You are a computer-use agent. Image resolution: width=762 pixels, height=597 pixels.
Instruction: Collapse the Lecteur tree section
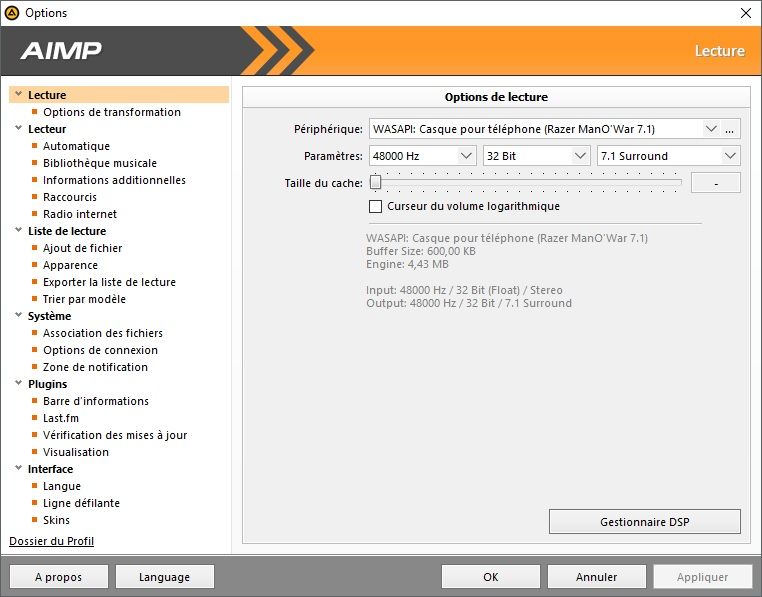coord(18,128)
